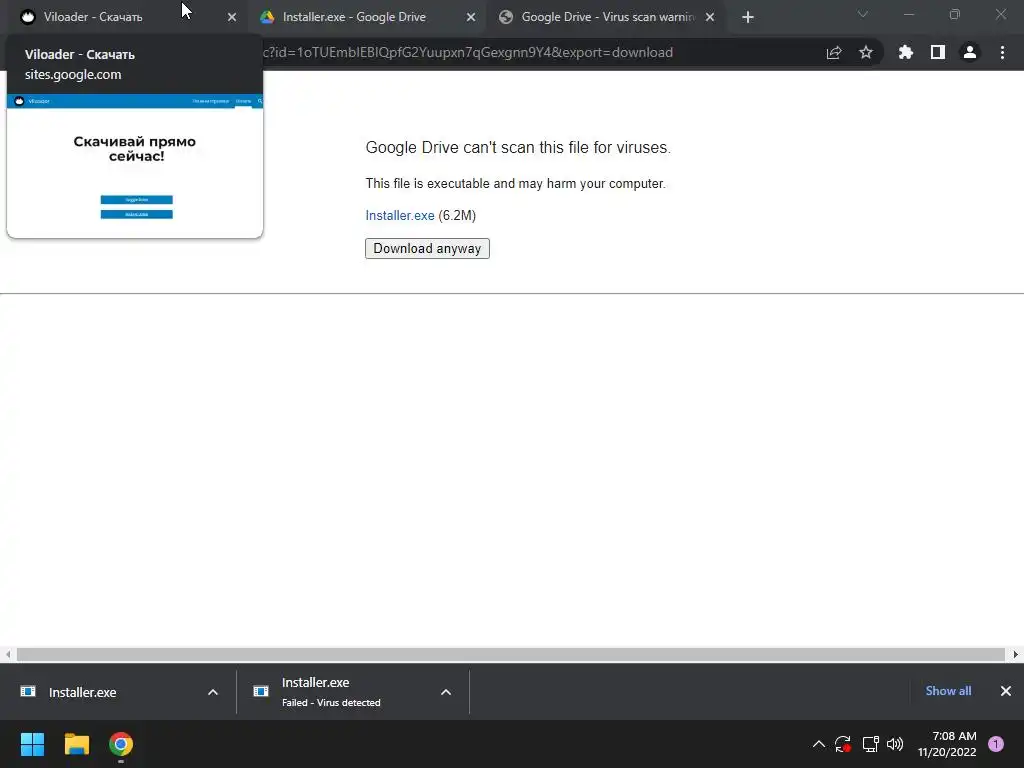Open the Installer.exe file link
Viewport: 1024px width, 768px height.
coord(400,216)
